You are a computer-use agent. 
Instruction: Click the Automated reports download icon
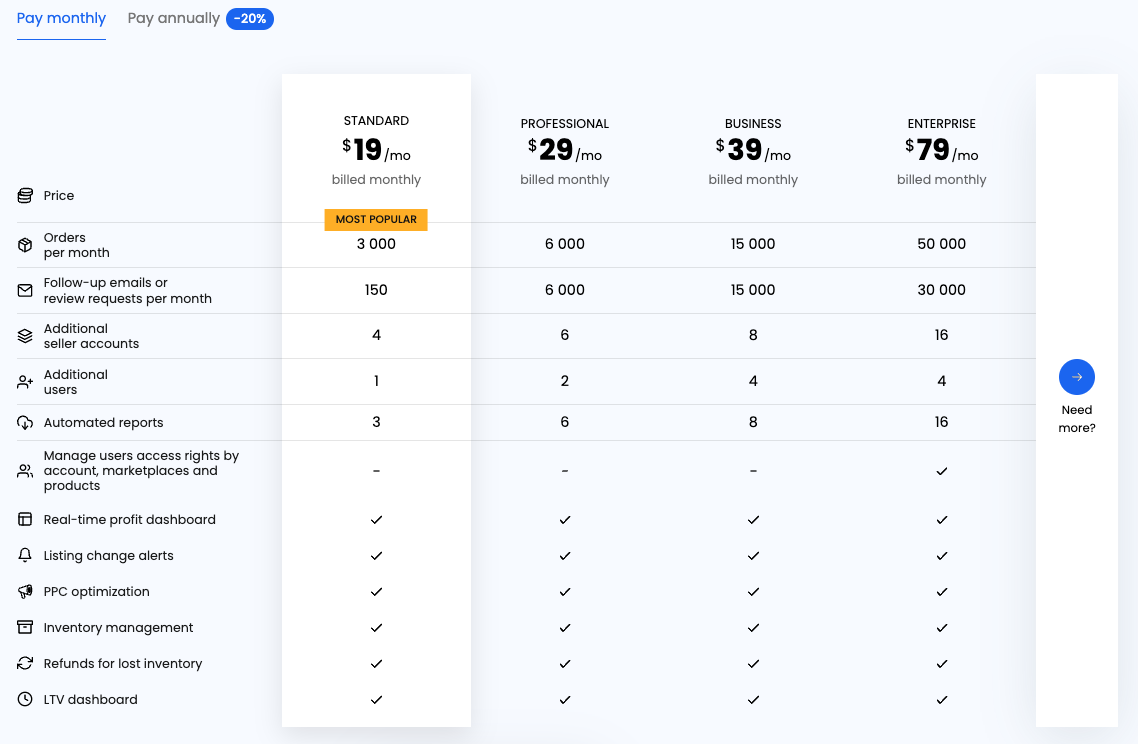25,423
